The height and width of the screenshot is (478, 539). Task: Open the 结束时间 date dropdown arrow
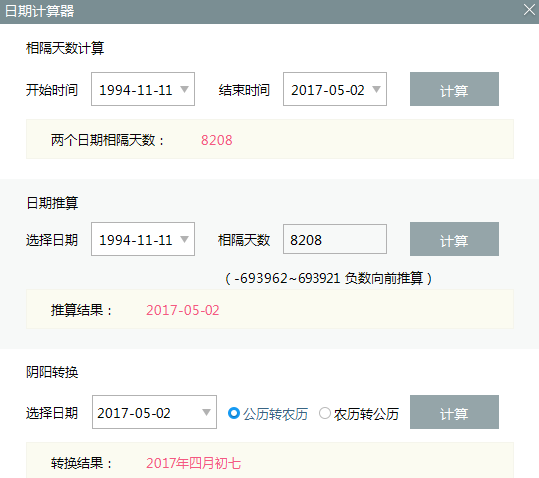pos(376,89)
